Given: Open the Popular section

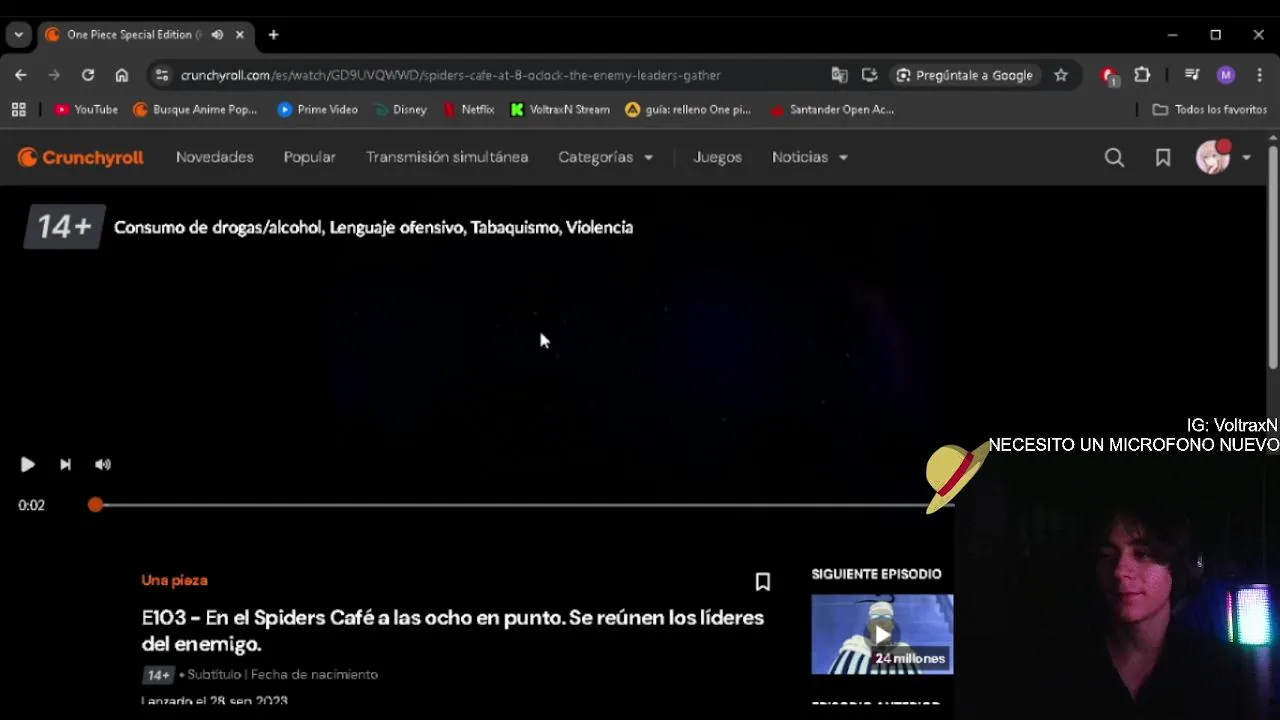Looking at the screenshot, I should tap(309, 157).
